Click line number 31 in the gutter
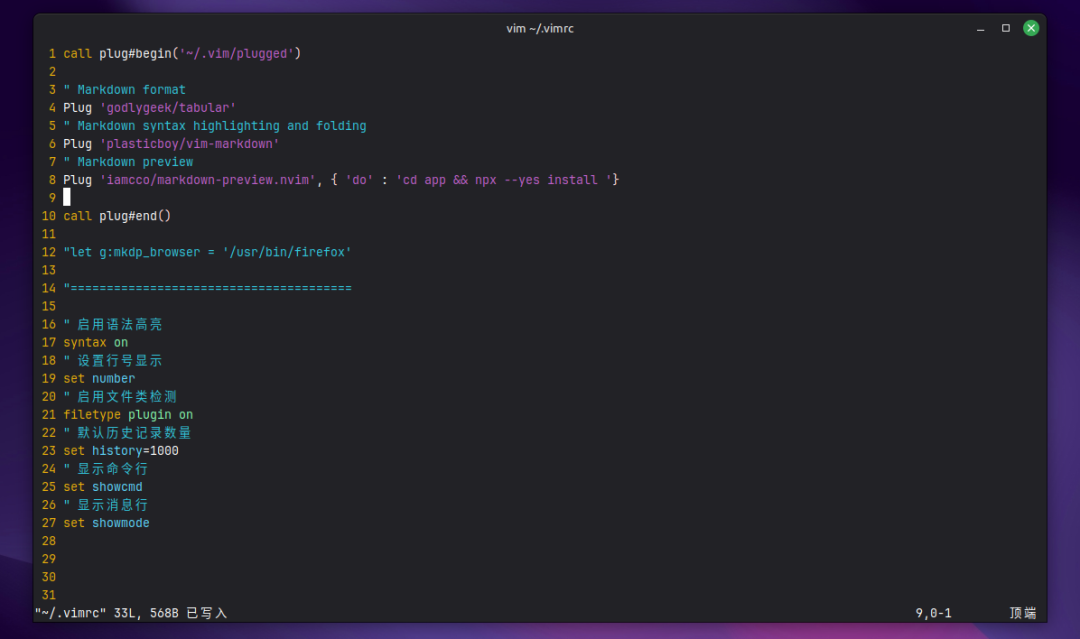Screen dimensions: 1080x639 (x=49, y=595)
